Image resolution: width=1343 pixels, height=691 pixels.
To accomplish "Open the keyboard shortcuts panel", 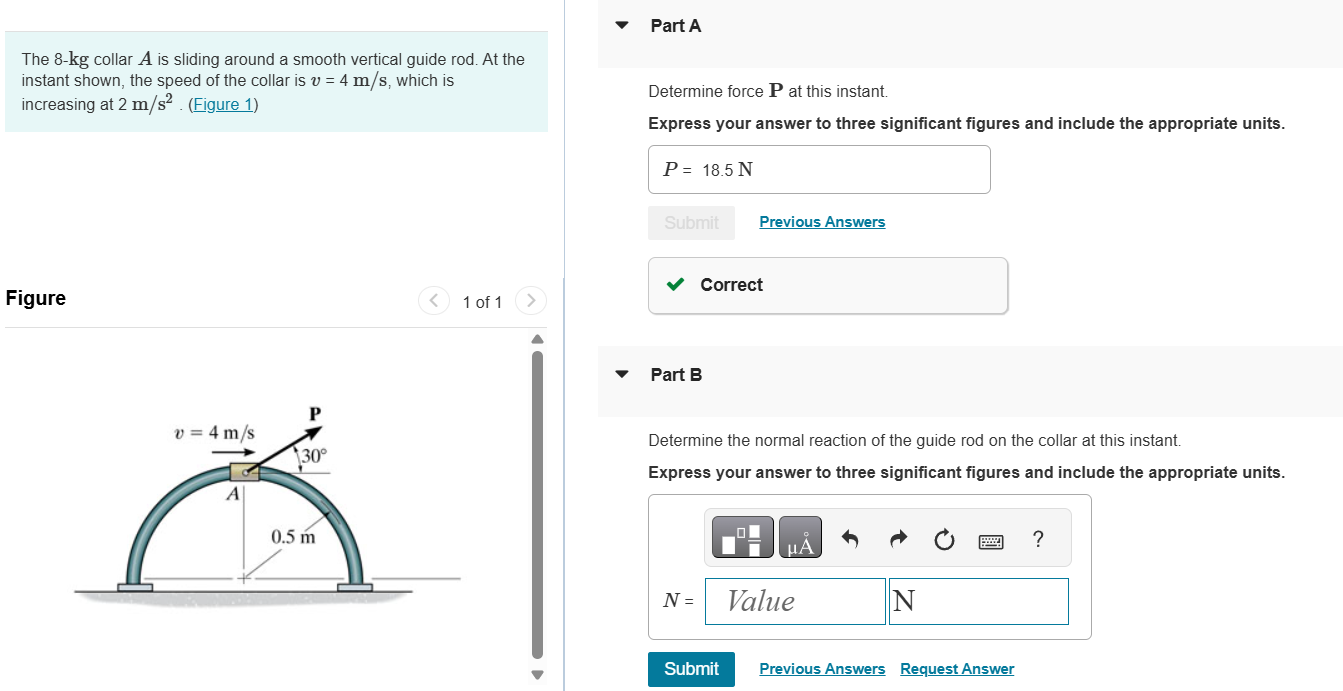I will coord(991,539).
